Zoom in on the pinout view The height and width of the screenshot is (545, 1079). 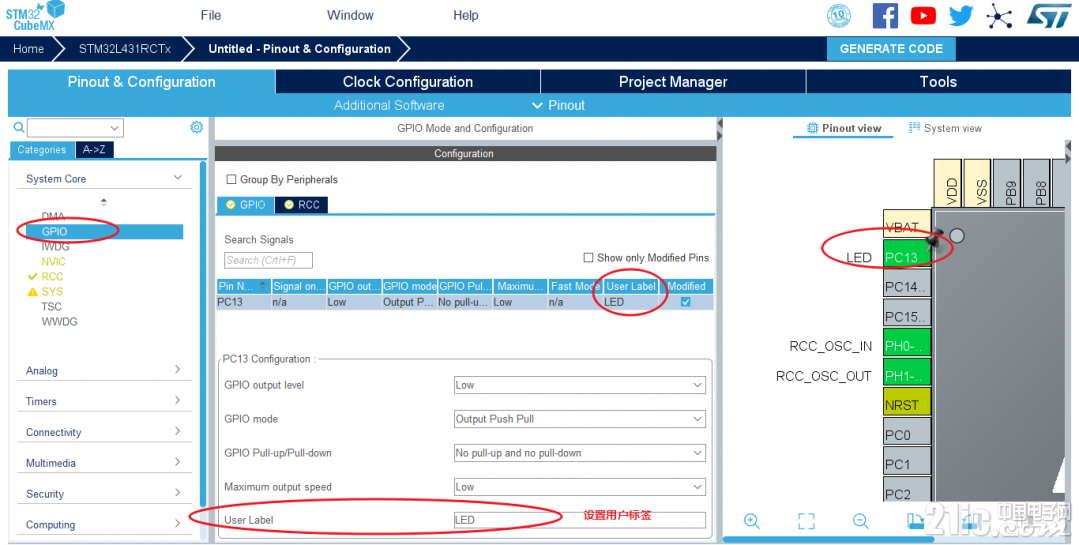click(x=751, y=521)
